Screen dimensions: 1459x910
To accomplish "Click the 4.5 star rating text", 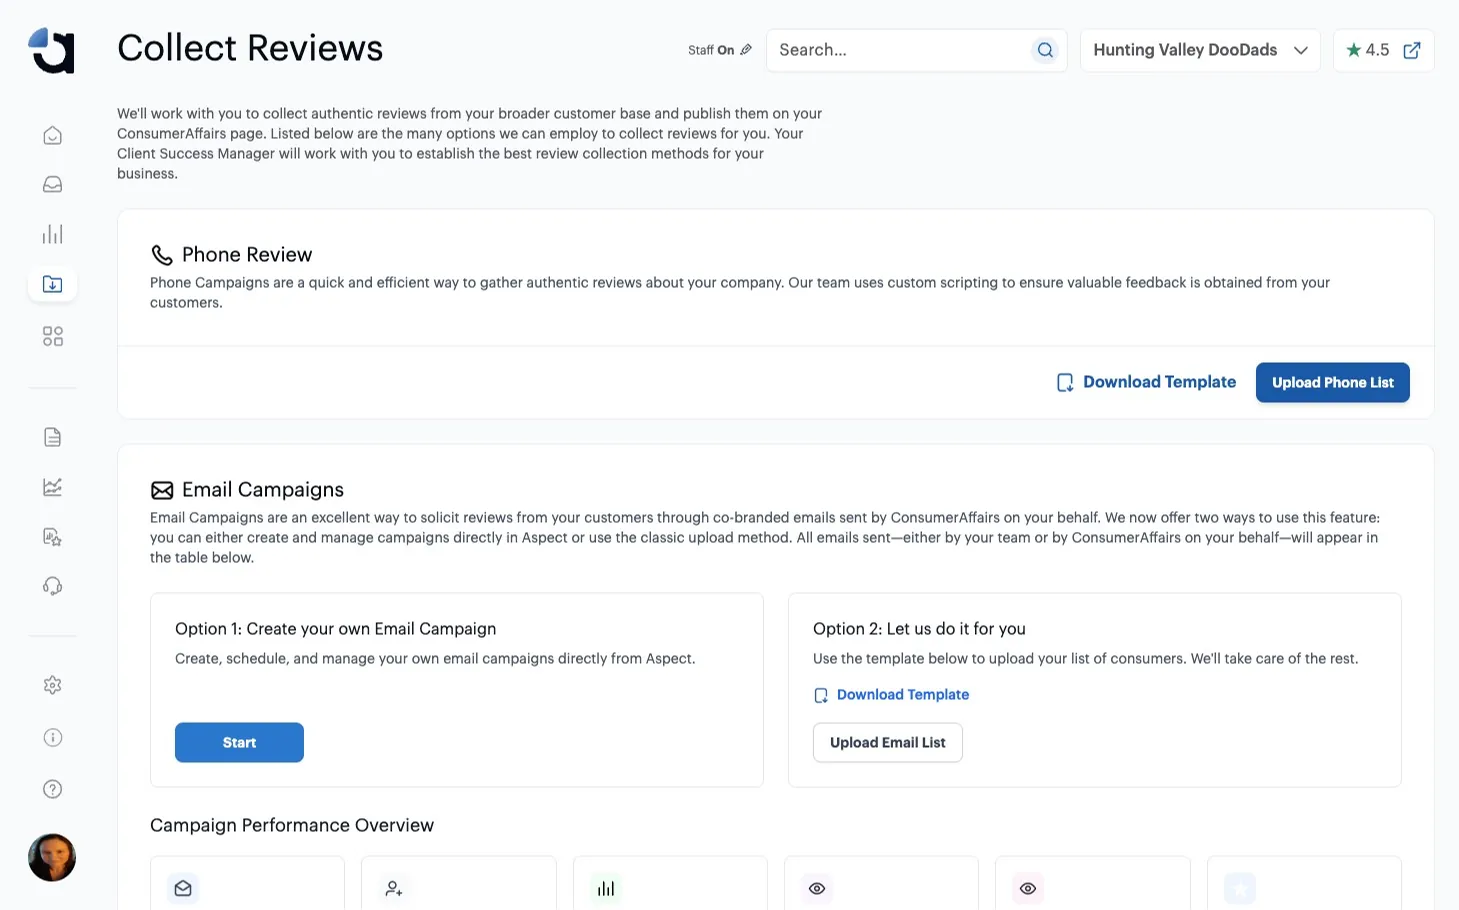I will click(x=1377, y=50).
